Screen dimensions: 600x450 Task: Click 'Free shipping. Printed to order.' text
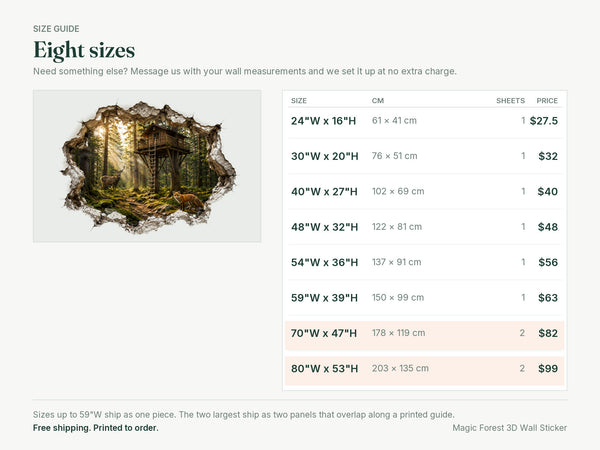pyautogui.click(x=96, y=428)
